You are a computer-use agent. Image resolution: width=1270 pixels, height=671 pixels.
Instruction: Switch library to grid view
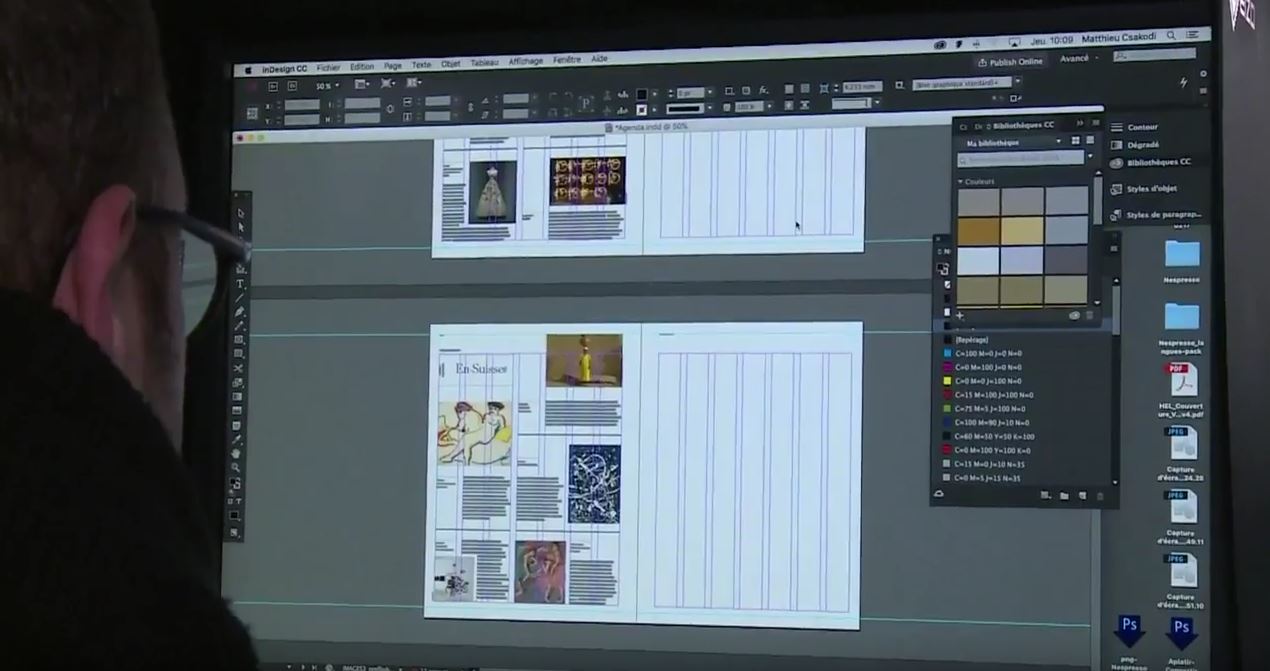1076,141
